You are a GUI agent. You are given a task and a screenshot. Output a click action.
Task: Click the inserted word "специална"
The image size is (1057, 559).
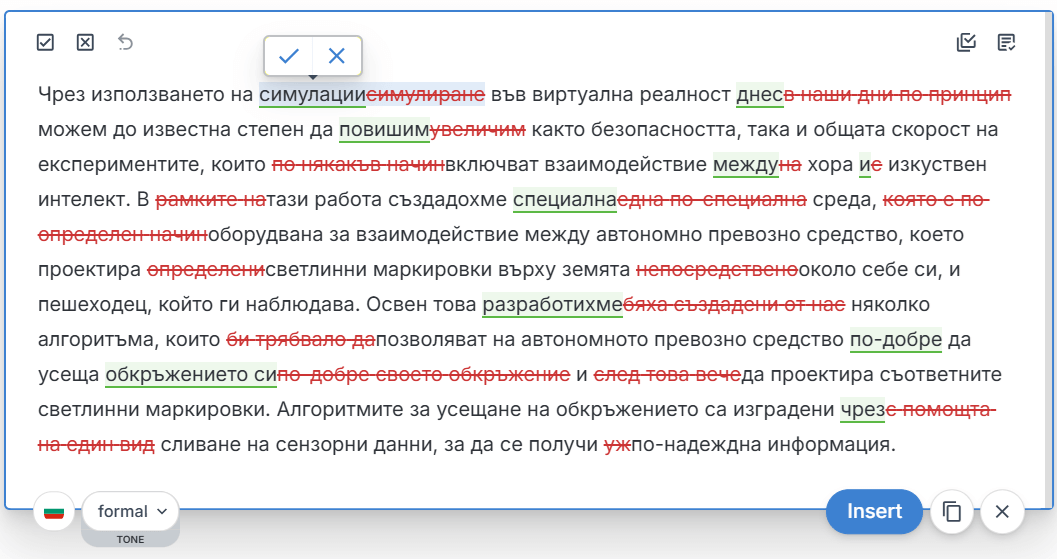pos(564,200)
